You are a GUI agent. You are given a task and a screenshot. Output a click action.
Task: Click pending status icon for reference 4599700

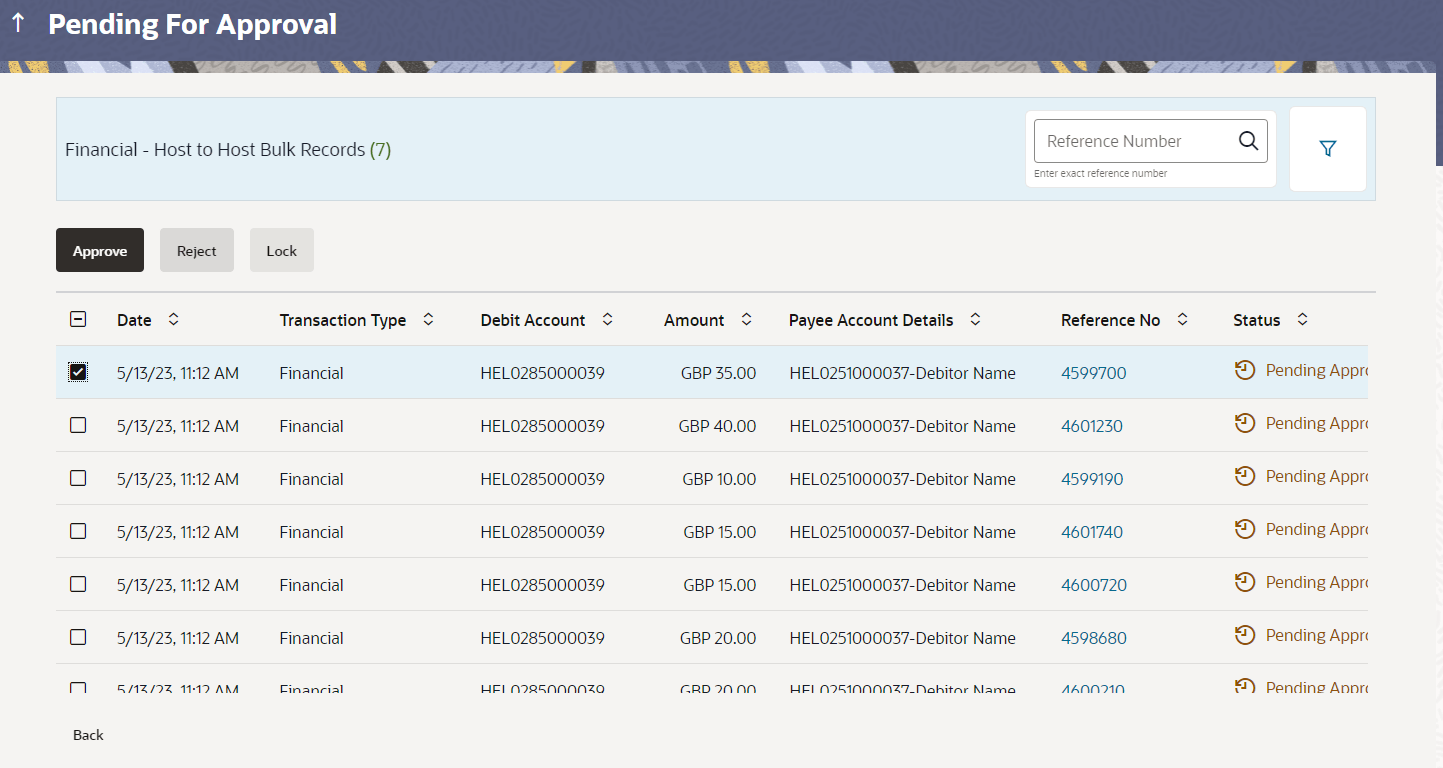pos(1244,371)
